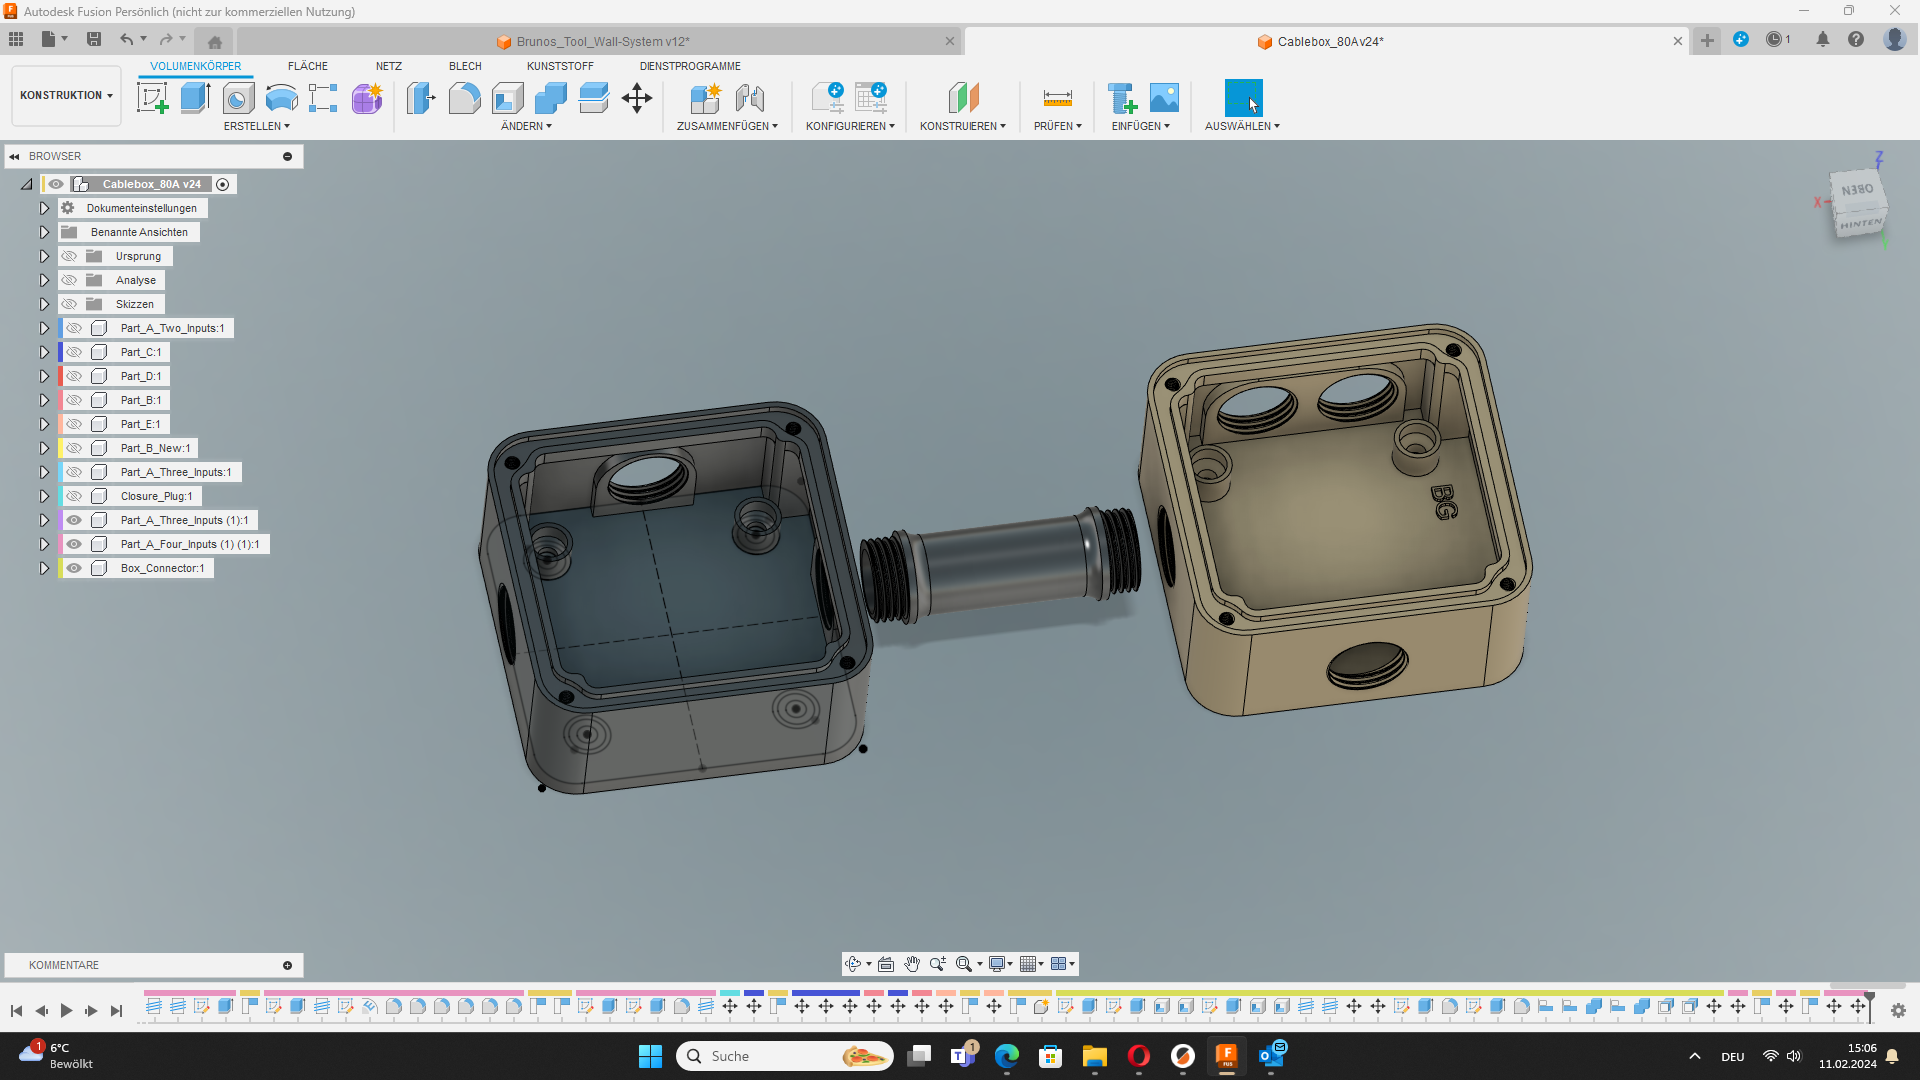
Task: Open the Zusammenfügen menu
Action: 727,126
